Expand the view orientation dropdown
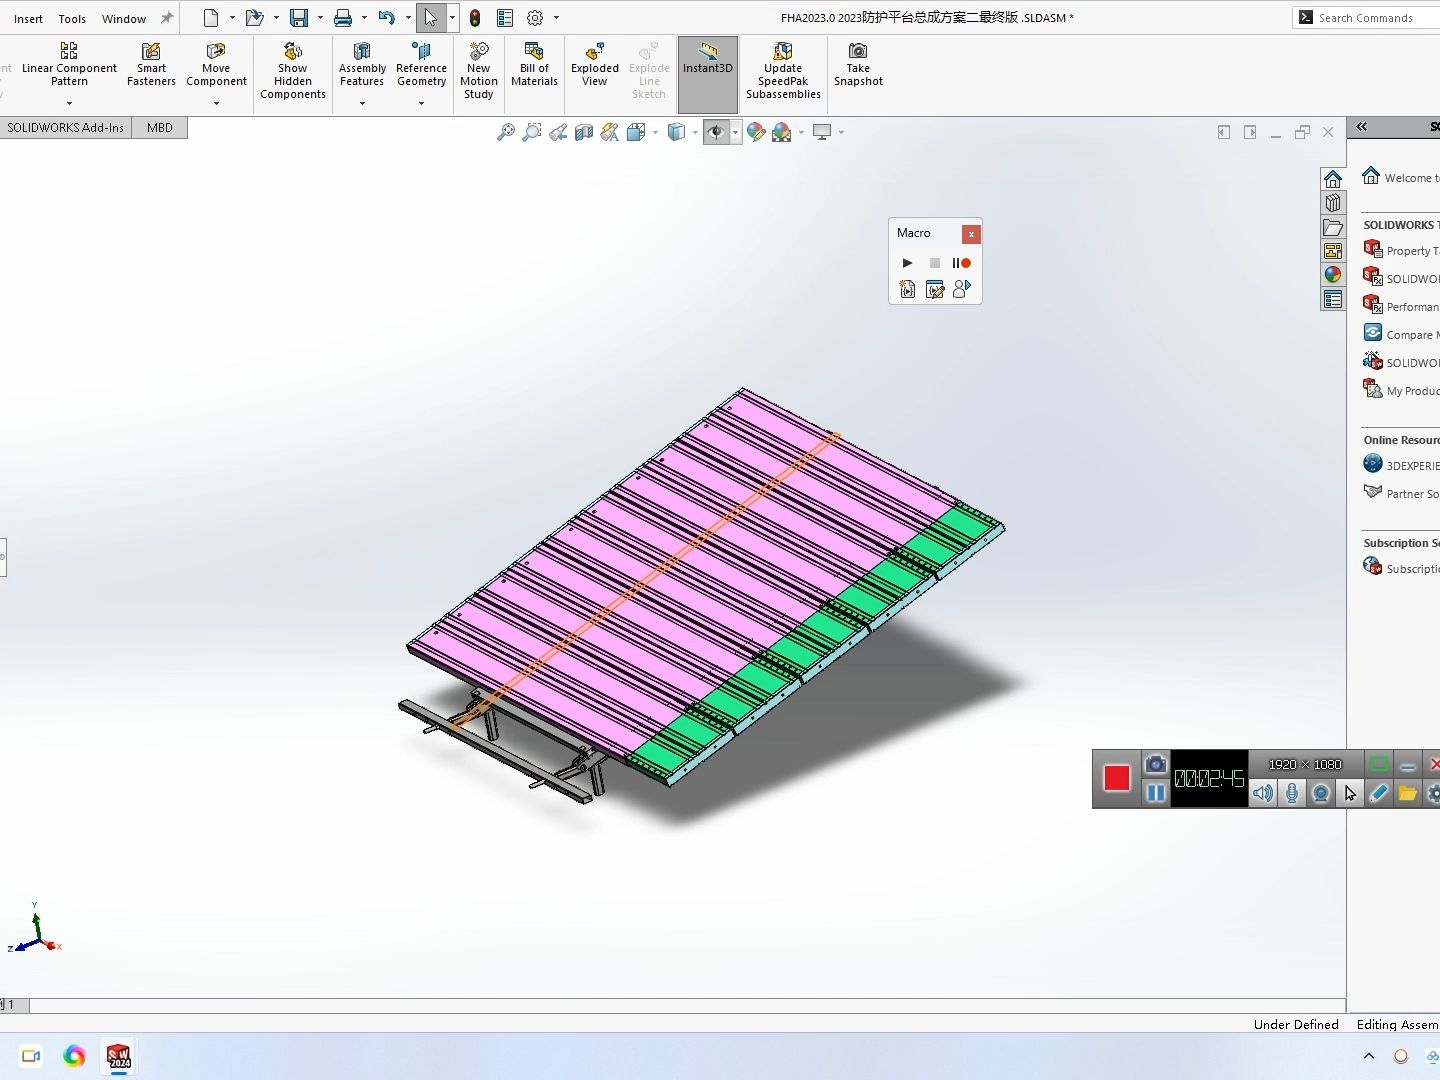This screenshot has height=1080, width=1440. click(x=654, y=131)
